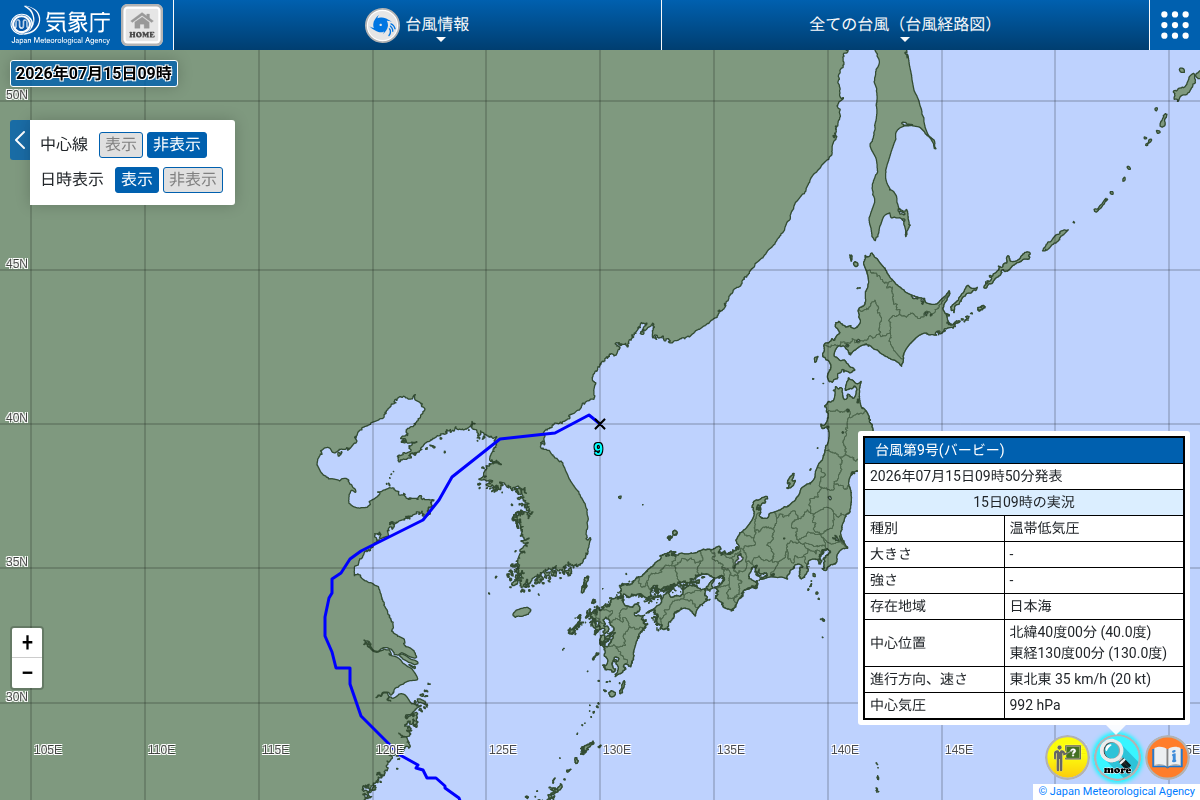Expand 全ての台風（台風経路図） dropdown

[904, 25]
